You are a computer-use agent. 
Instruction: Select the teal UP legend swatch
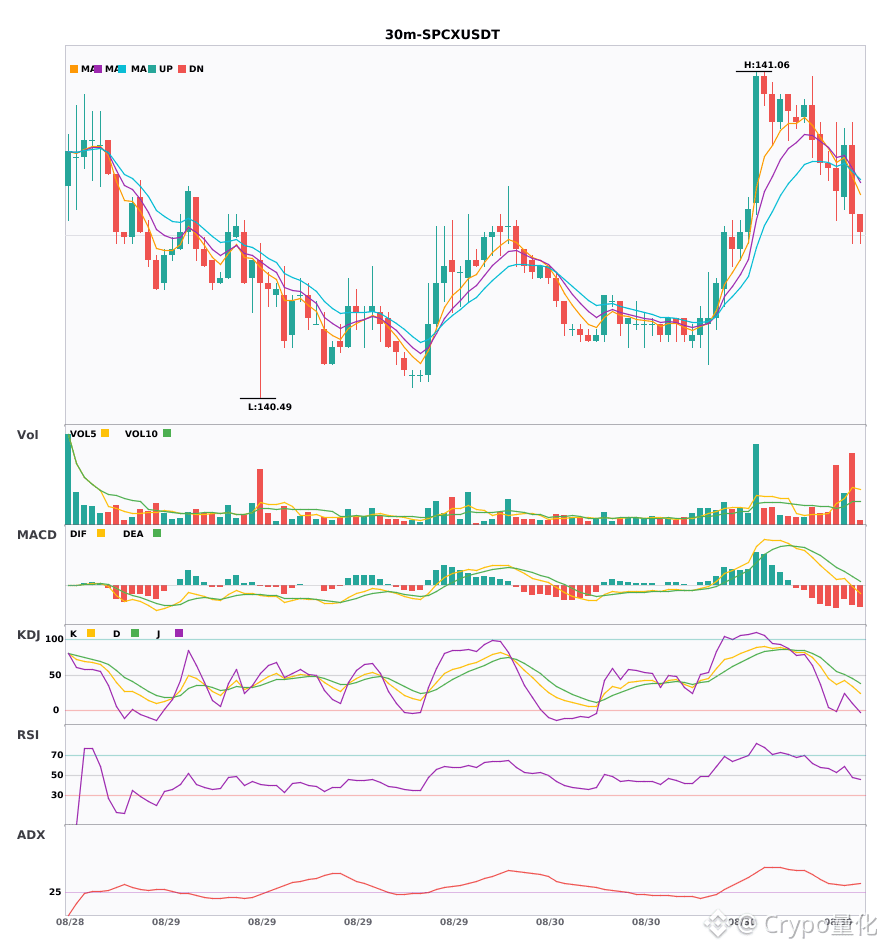pyautogui.click(x=152, y=69)
